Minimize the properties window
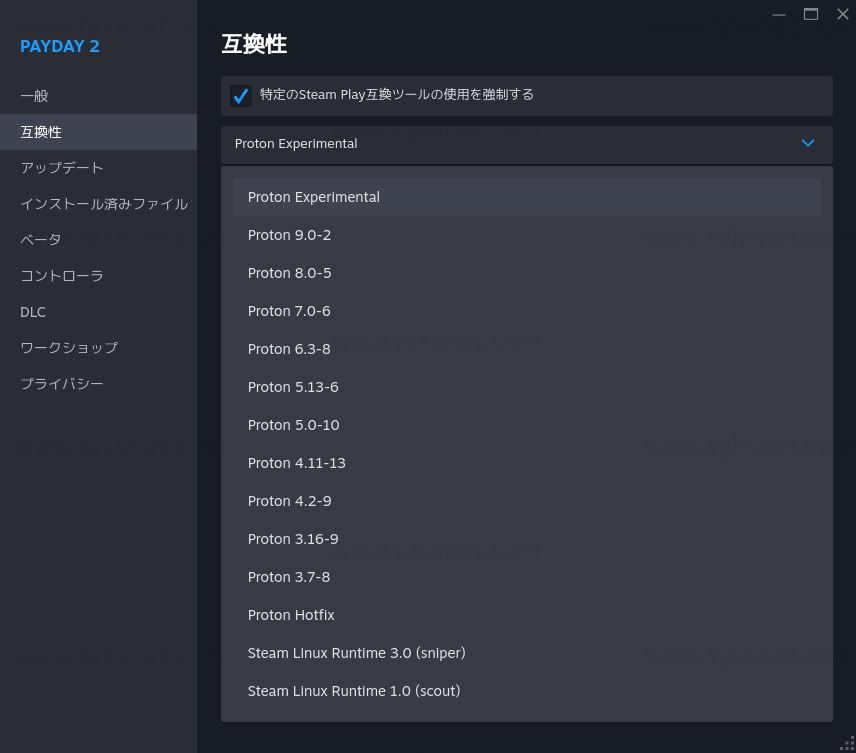 pos(779,15)
